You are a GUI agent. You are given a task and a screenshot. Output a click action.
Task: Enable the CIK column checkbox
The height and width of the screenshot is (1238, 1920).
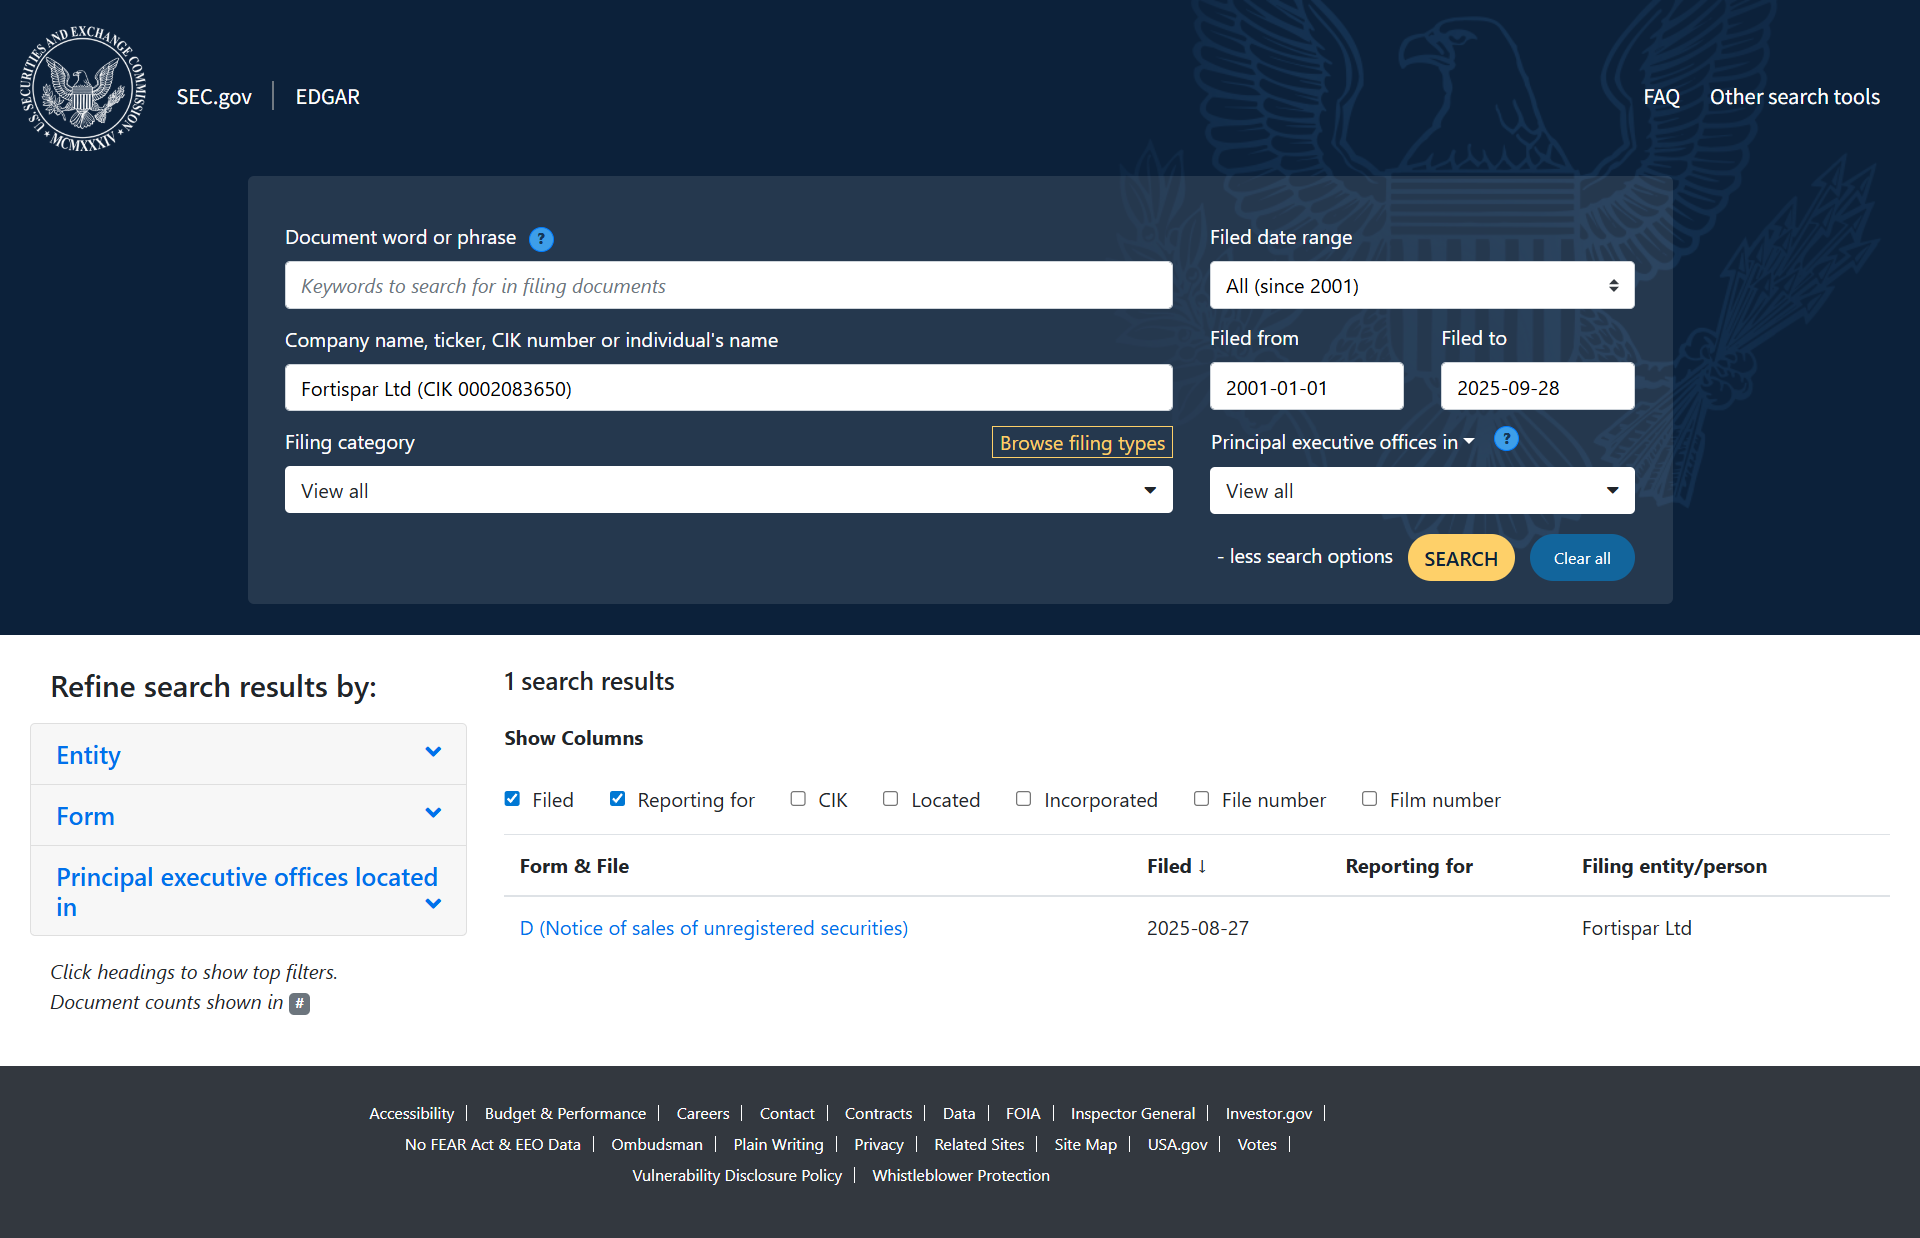798,799
